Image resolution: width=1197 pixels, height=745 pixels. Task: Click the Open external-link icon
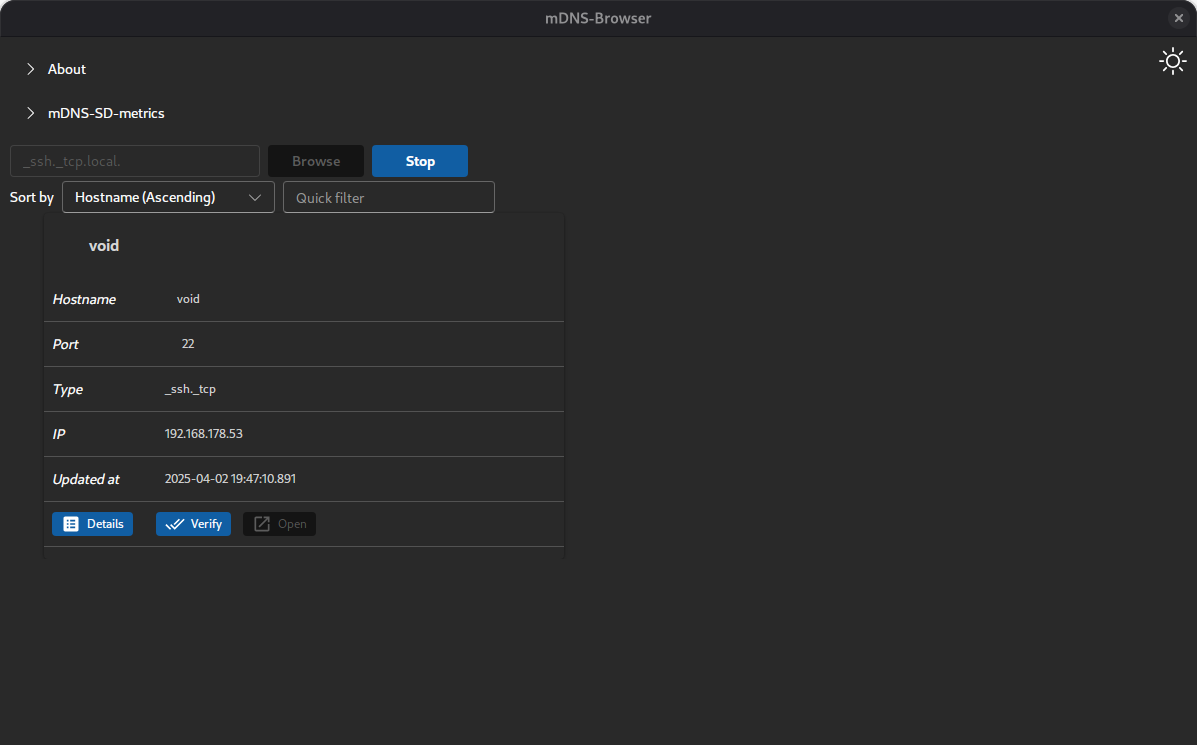[262, 524]
